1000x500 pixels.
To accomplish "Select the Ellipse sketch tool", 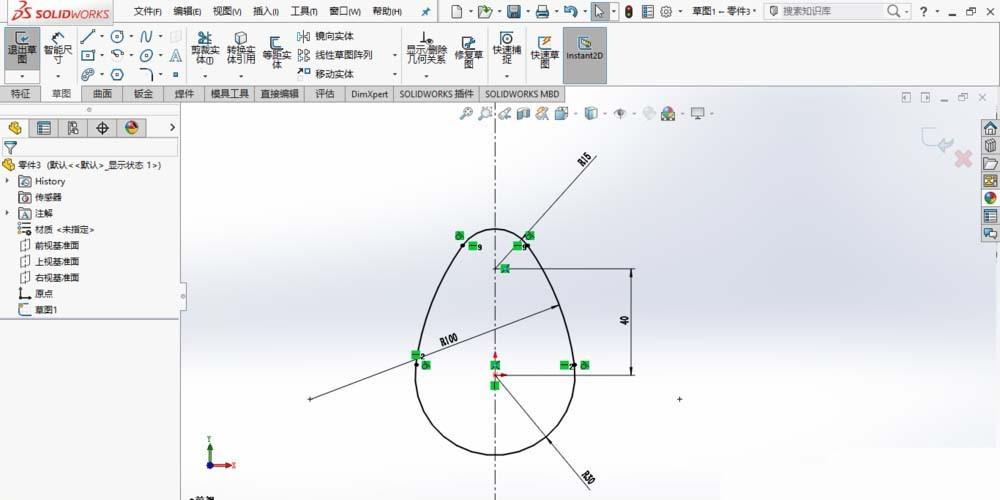I will (x=146, y=55).
